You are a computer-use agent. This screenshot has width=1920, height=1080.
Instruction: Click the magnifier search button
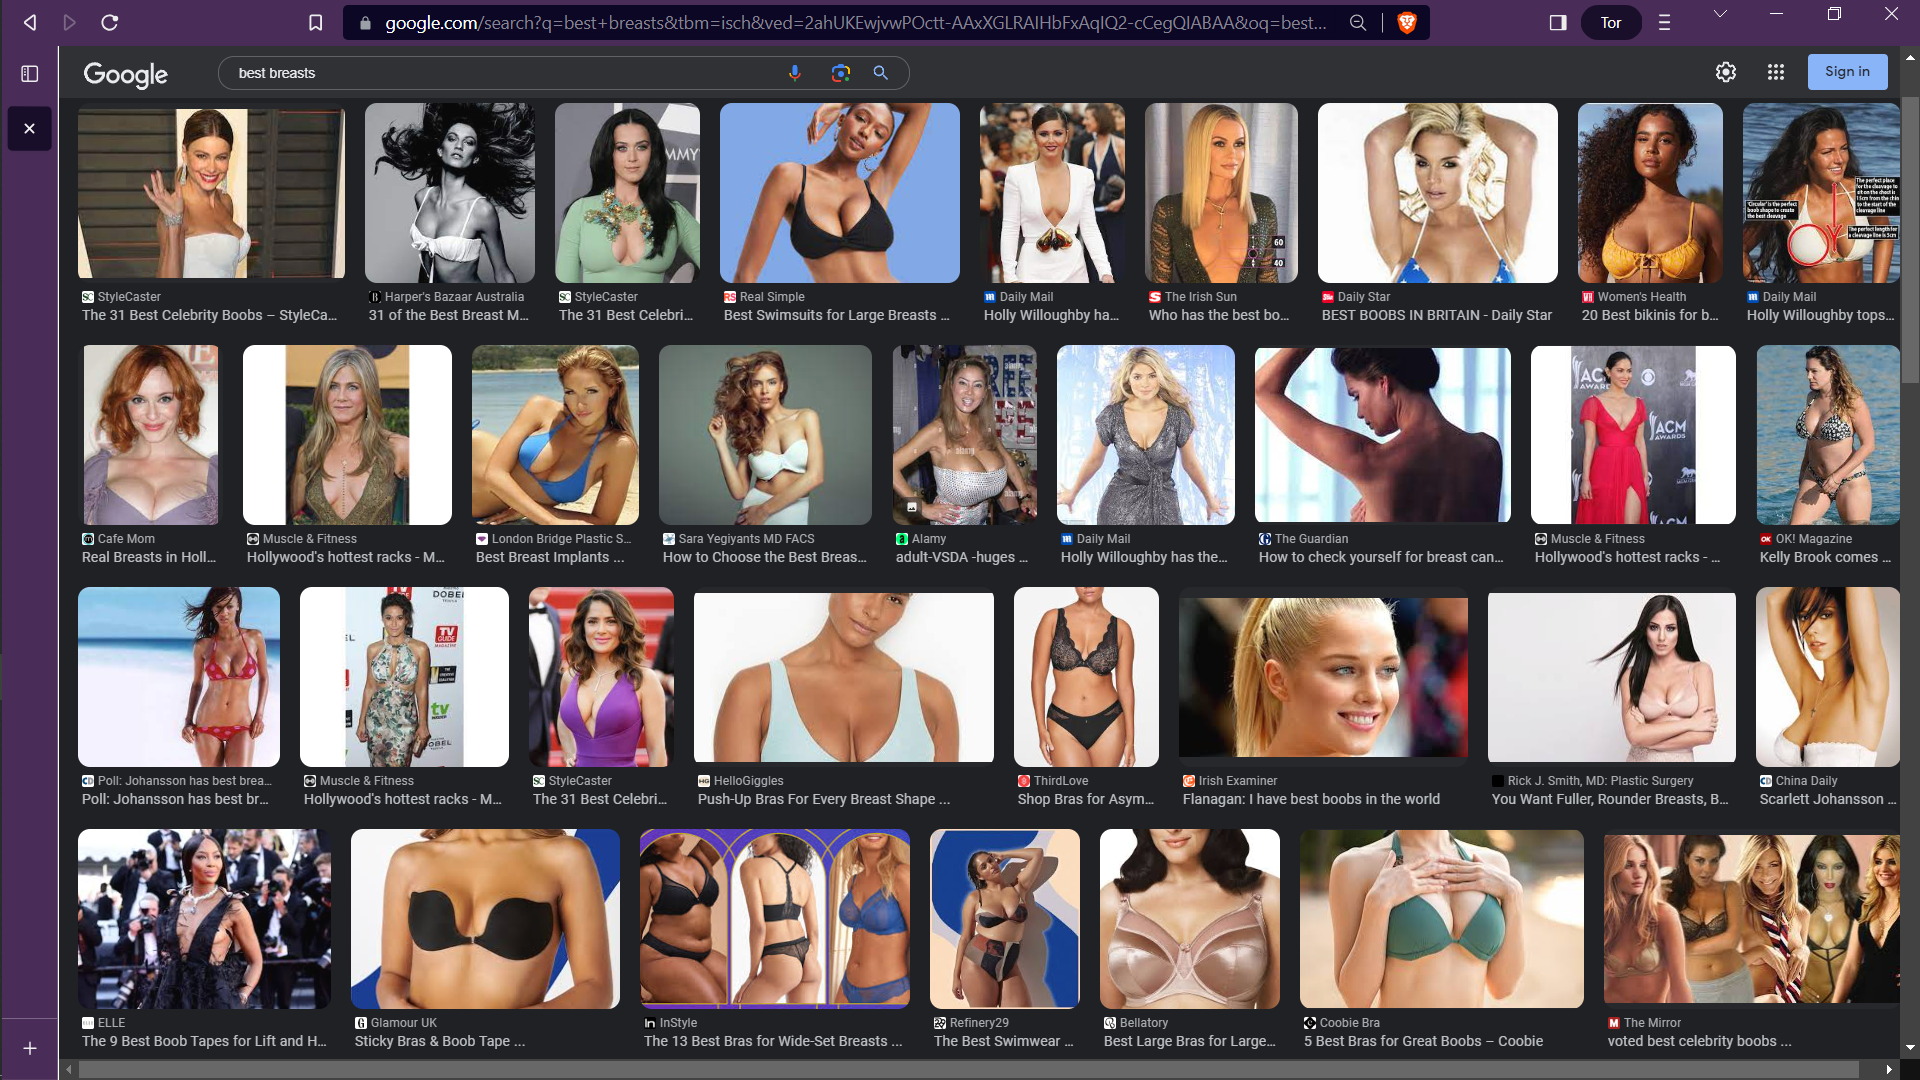click(x=881, y=73)
